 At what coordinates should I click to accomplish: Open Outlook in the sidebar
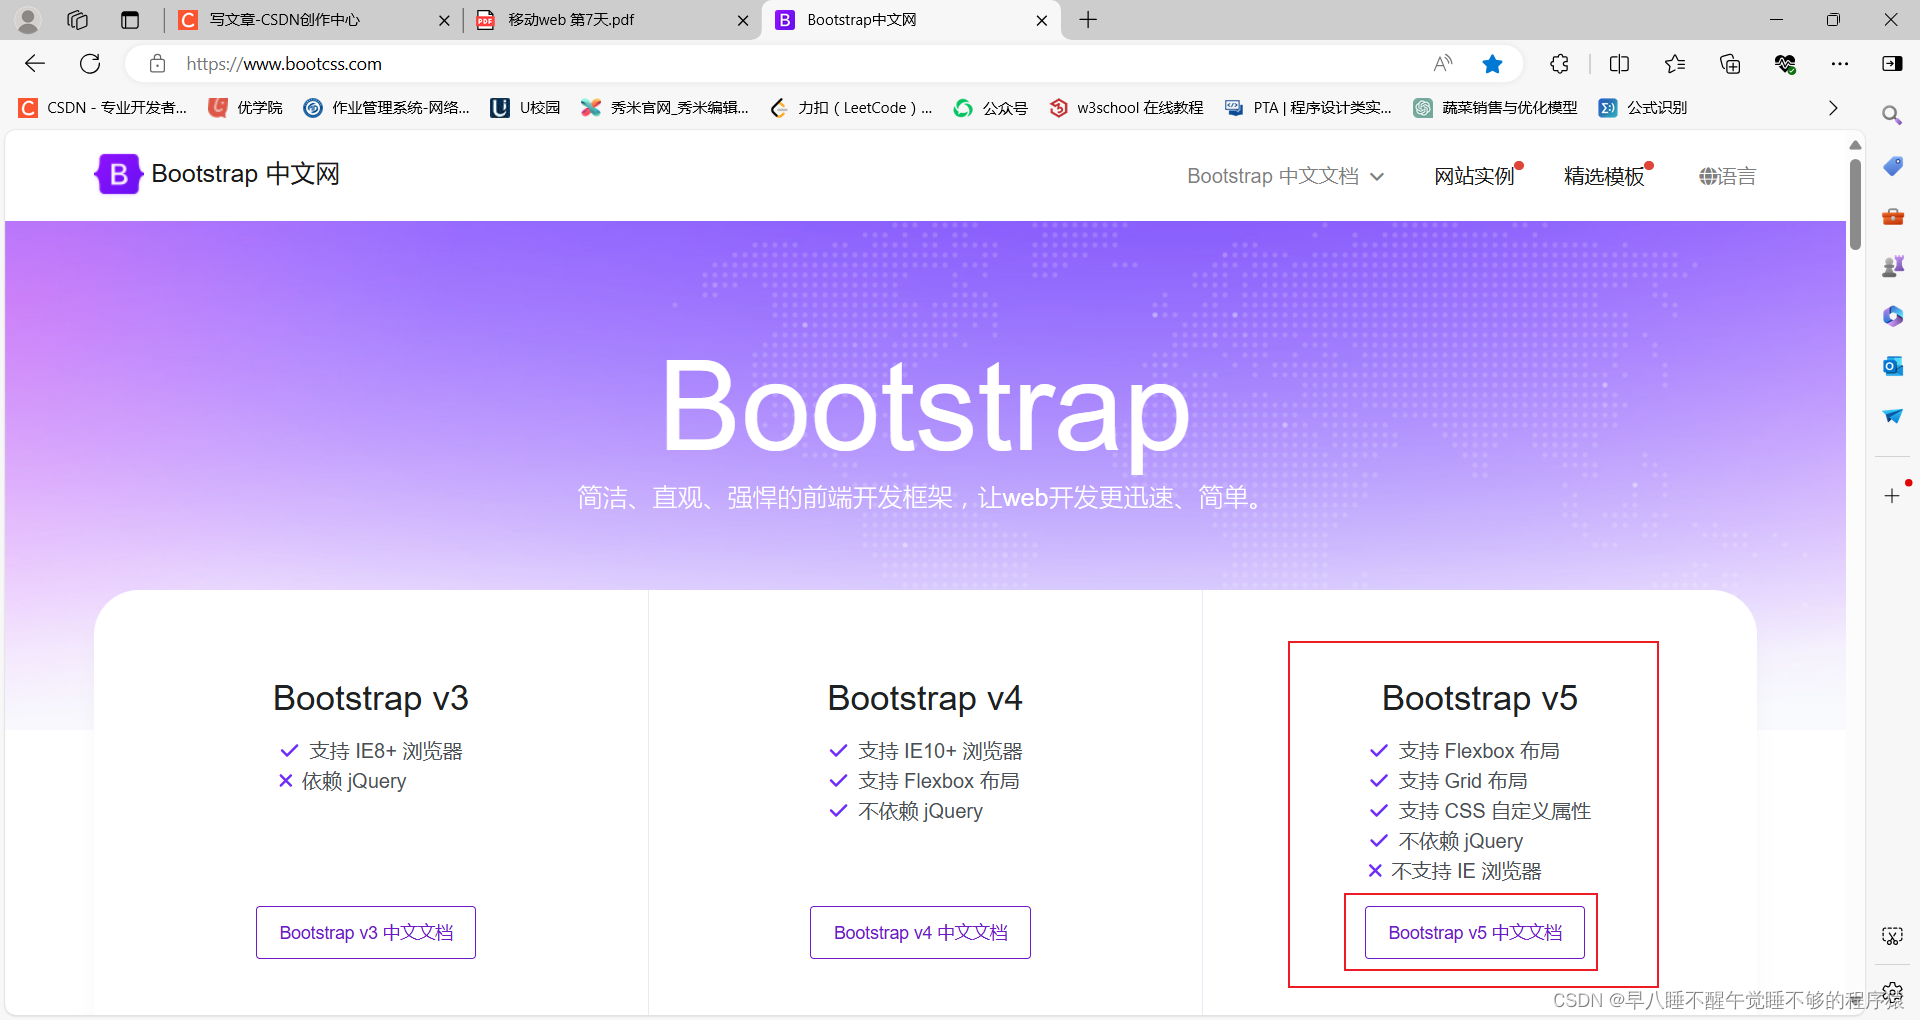click(x=1893, y=366)
